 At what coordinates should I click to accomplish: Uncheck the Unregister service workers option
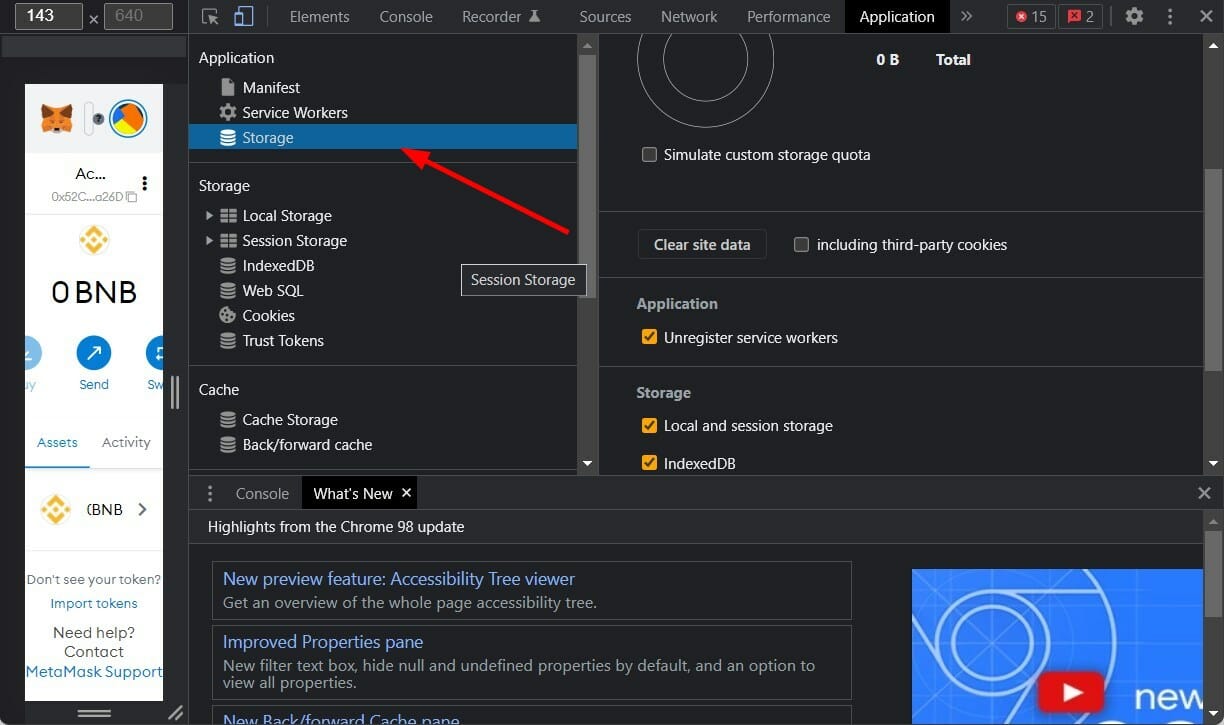[649, 337]
